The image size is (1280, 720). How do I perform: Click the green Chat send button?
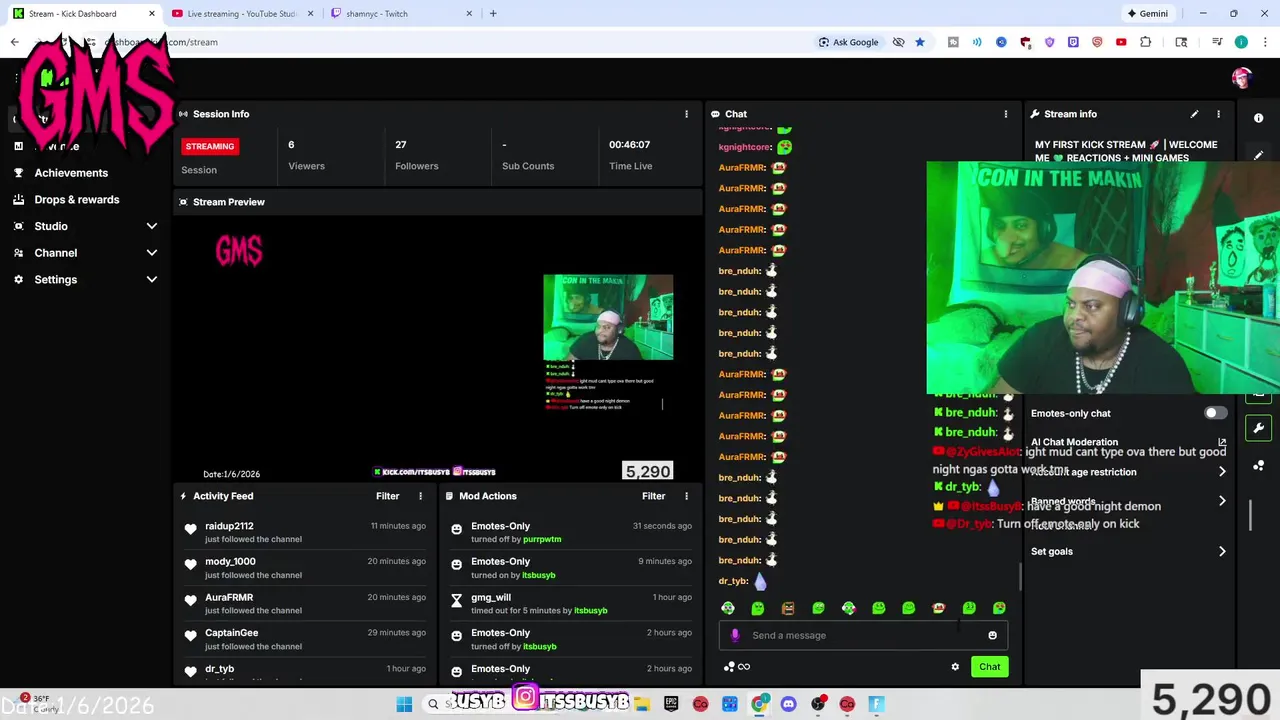(x=989, y=667)
